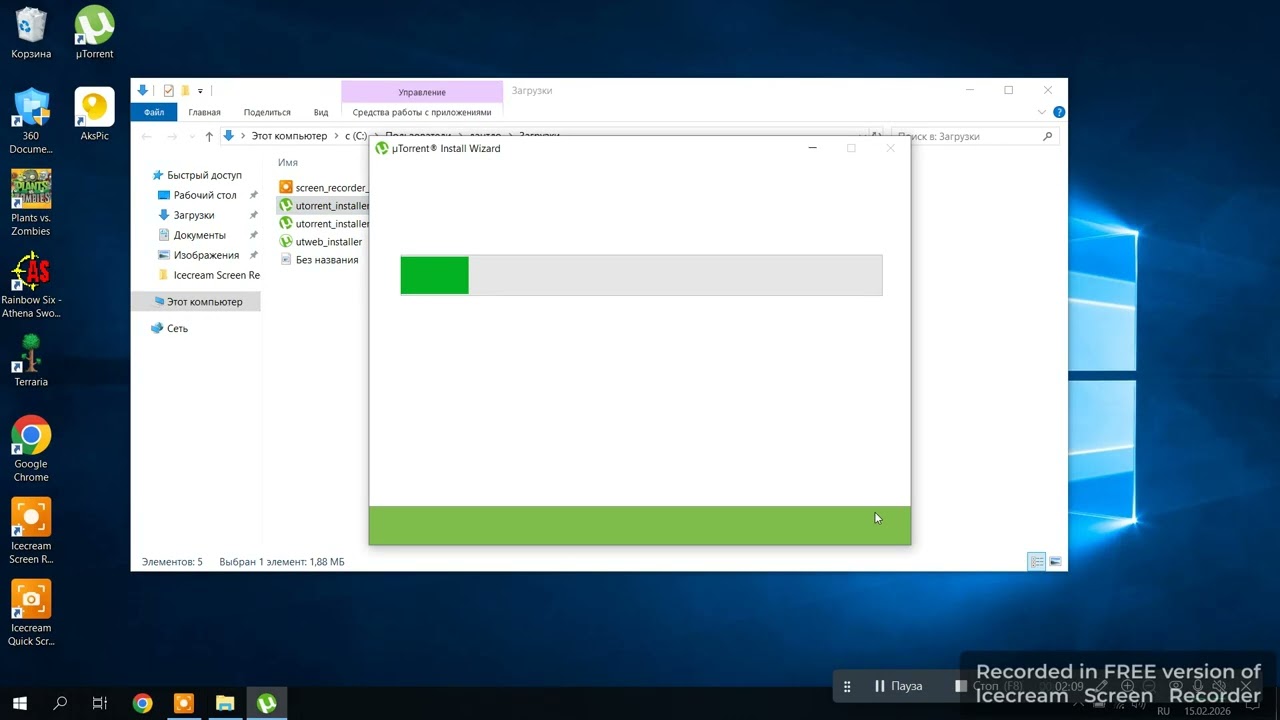Open the 360 Document desktop icon
The image size is (1280, 720).
[x=31, y=121]
